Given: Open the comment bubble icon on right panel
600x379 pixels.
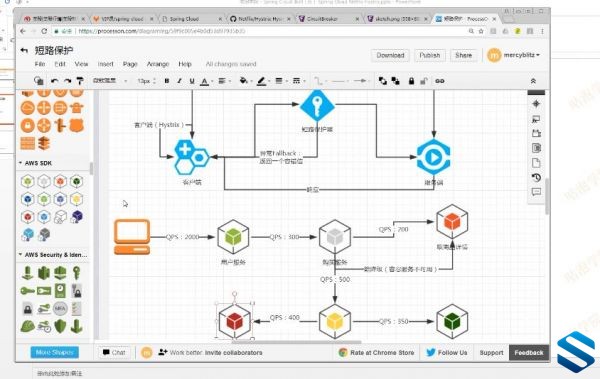Looking at the screenshot, I should (x=536, y=192).
